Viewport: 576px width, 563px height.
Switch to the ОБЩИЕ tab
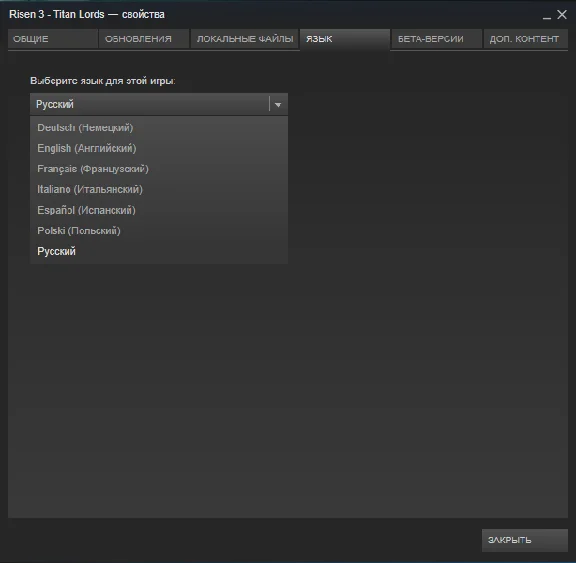tap(53, 39)
